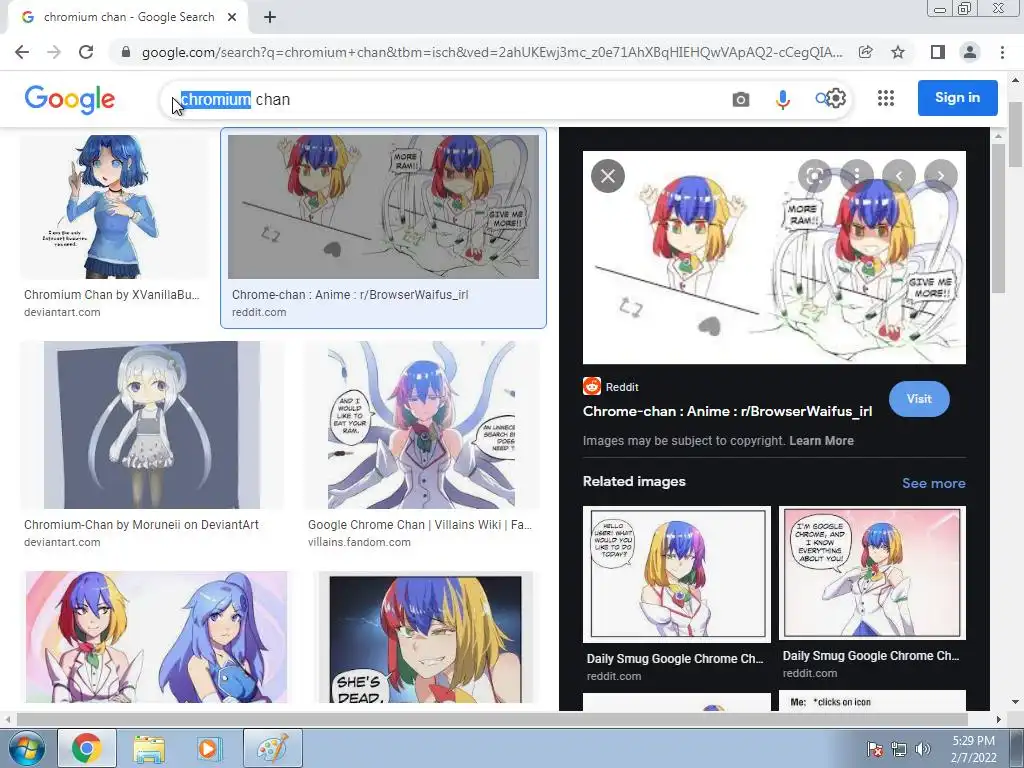This screenshot has height=768, width=1024.
Task: Click the preview panel vertical scrollbar
Action: tap(999, 218)
